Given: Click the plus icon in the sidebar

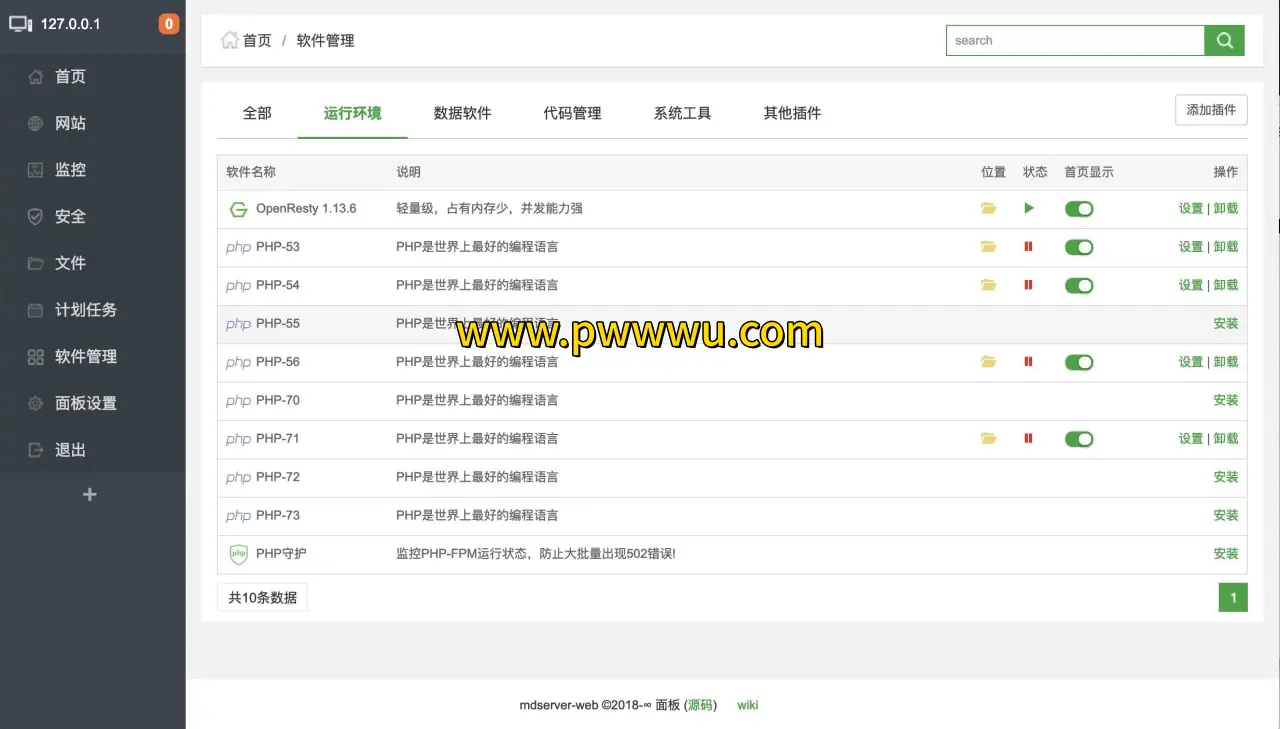Looking at the screenshot, I should [90, 494].
